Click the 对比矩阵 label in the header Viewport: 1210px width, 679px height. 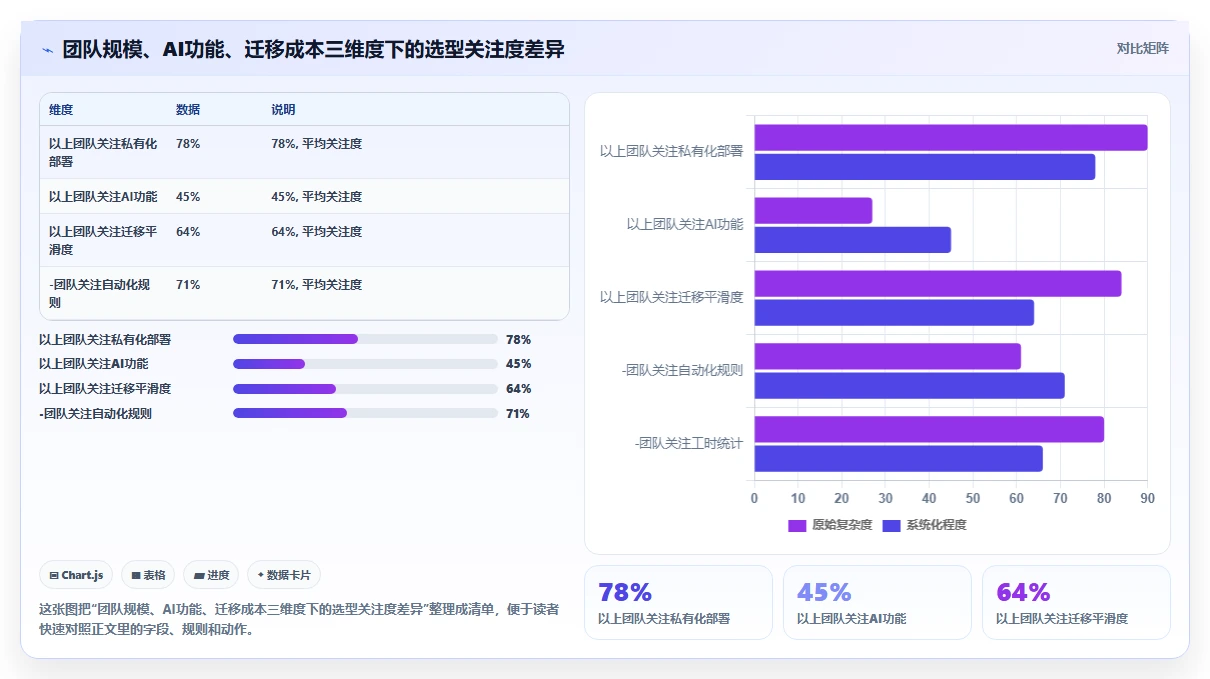[x=1142, y=48]
